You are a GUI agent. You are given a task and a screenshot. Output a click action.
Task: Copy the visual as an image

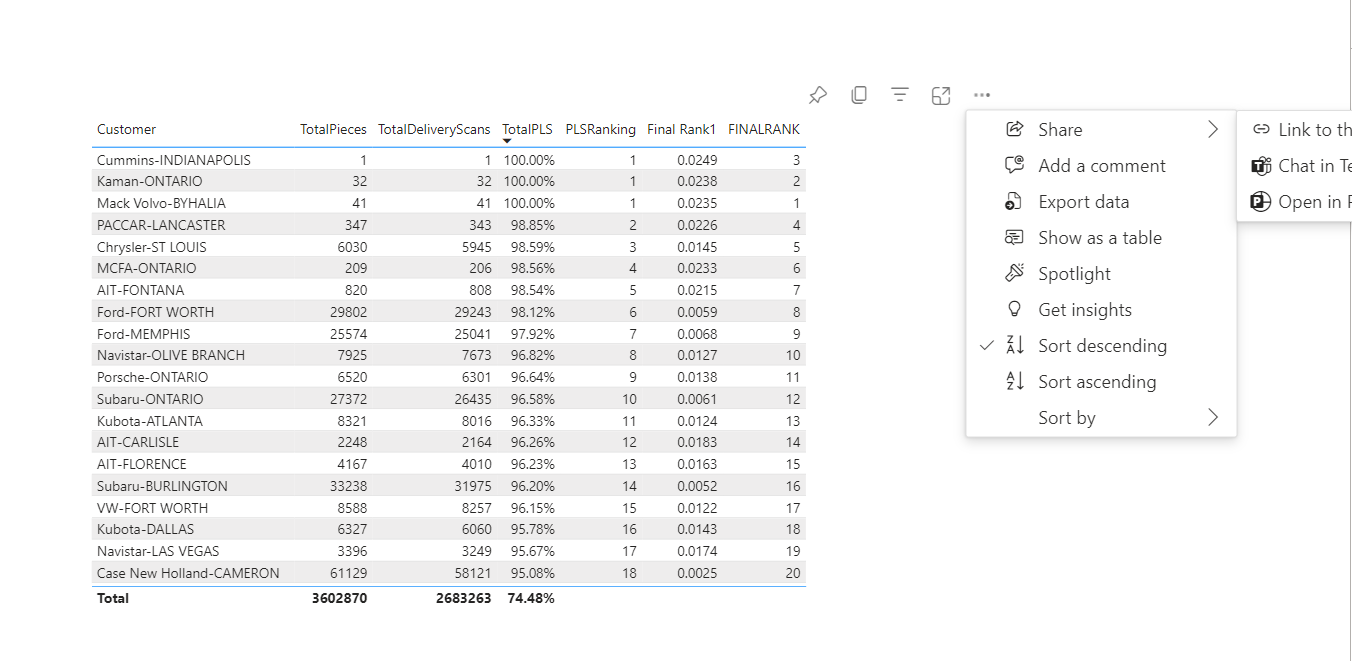858,95
